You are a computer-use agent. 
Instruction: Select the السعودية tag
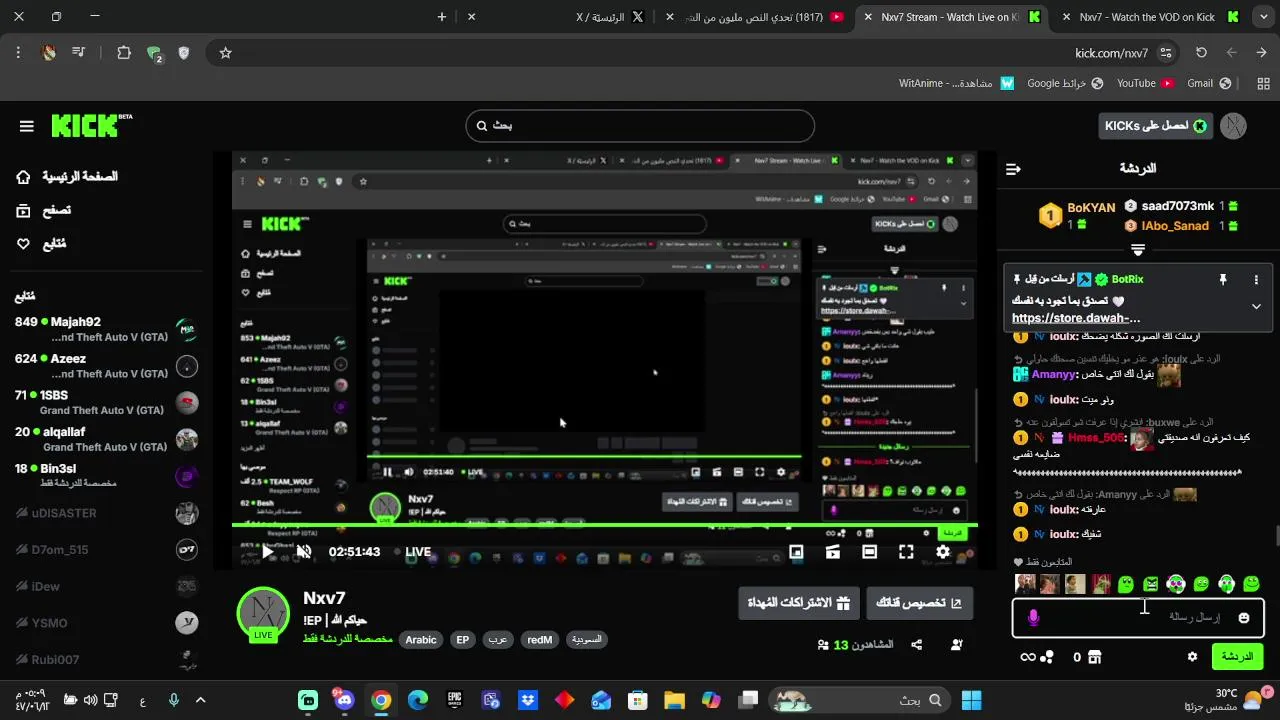pos(587,640)
